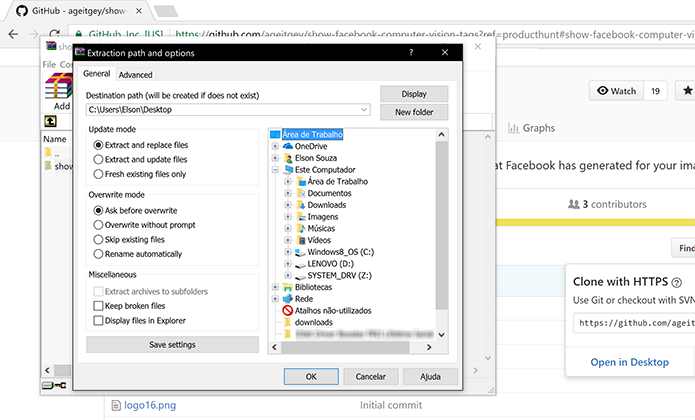This screenshot has height=420, width=695.
Task: Click the Documentos folder icon
Action: tap(301, 193)
